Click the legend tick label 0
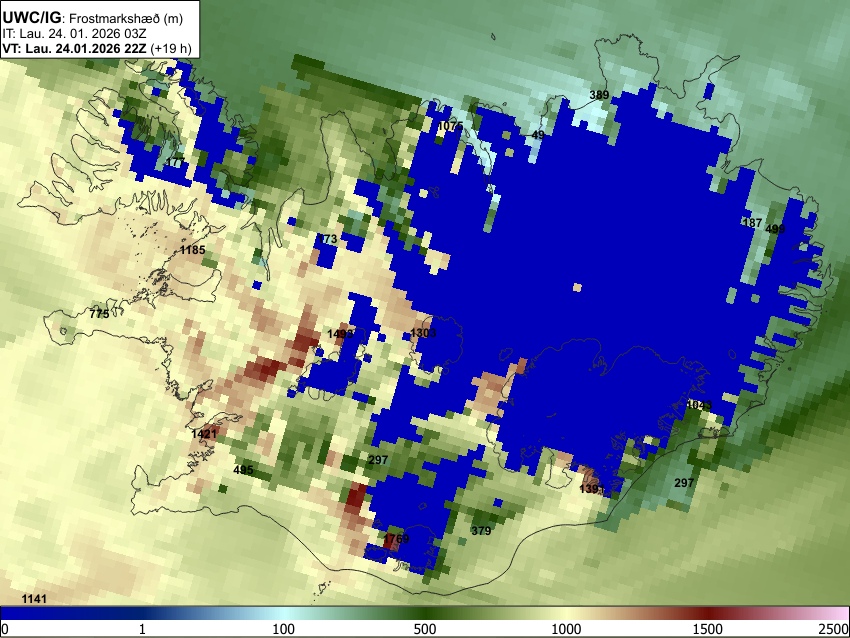Image resolution: width=850 pixels, height=638 pixels. [x=5, y=629]
